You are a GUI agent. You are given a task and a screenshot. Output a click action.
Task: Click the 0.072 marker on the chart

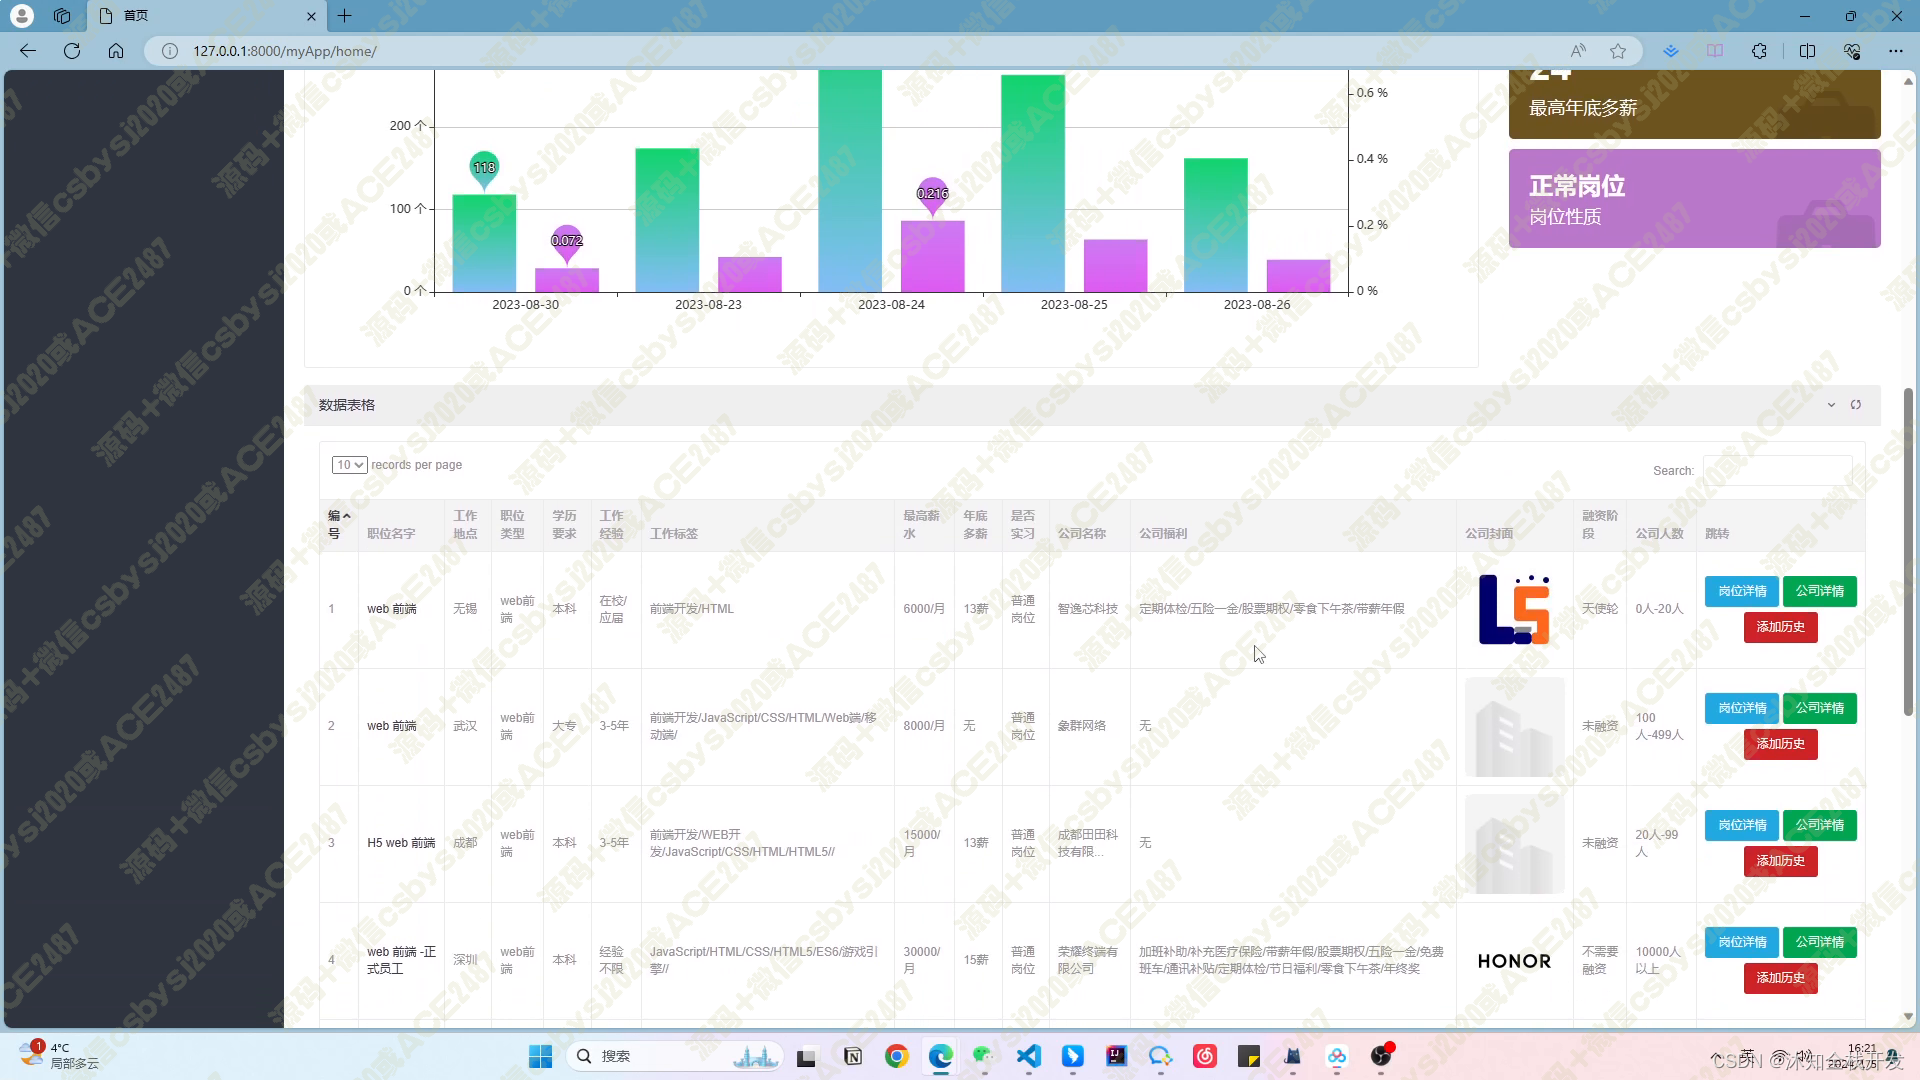tap(567, 242)
